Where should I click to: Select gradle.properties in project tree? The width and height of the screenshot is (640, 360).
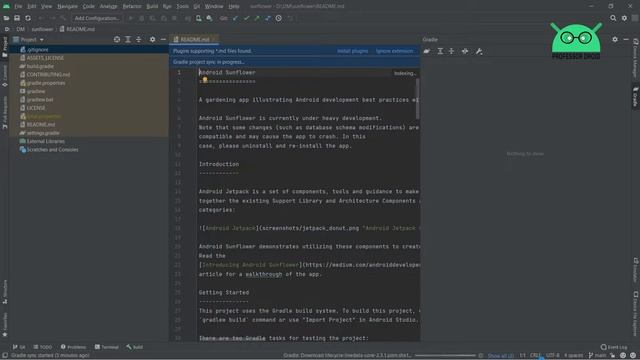89,83
